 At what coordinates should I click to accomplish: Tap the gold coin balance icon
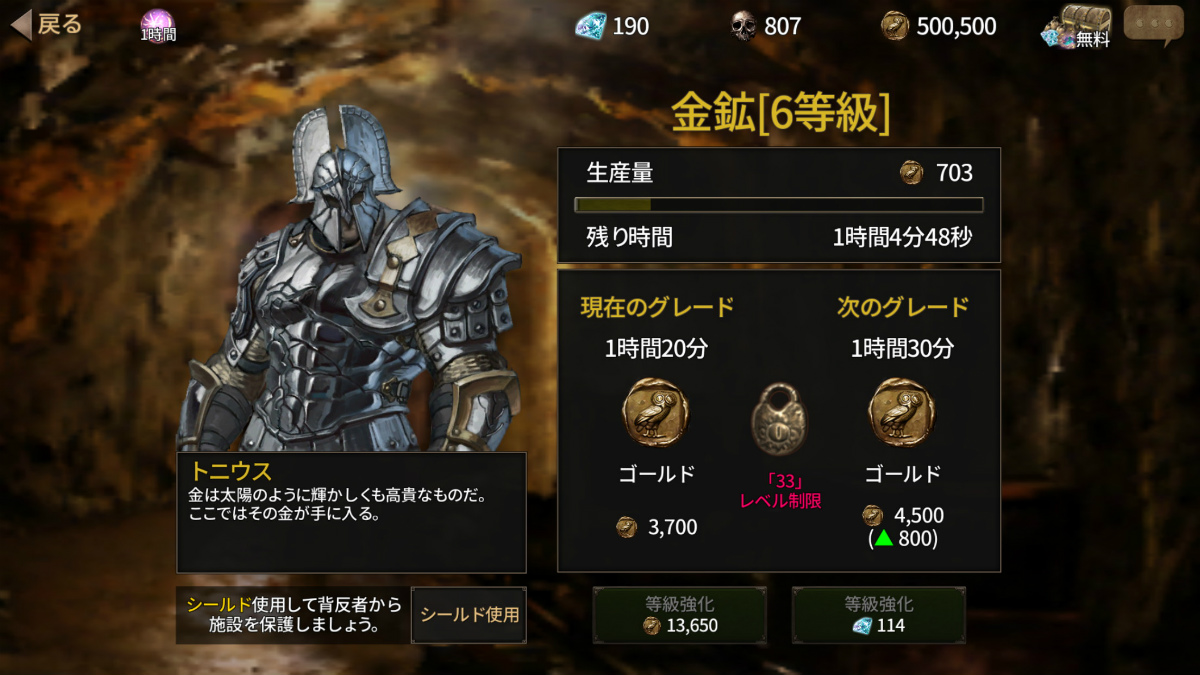pyautogui.click(x=895, y=26)
